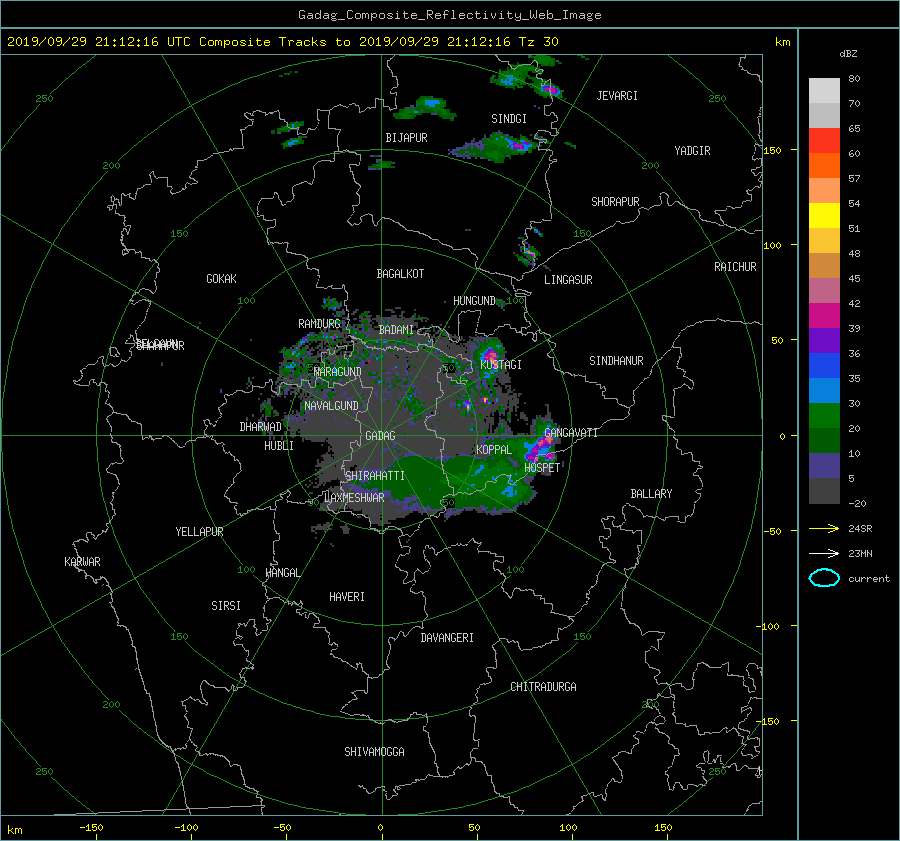This screenshot has height=841, width=900.
Task: Click the SHIVAMOGGA city label
Action: pyautogui.click(x=374, y=752)
